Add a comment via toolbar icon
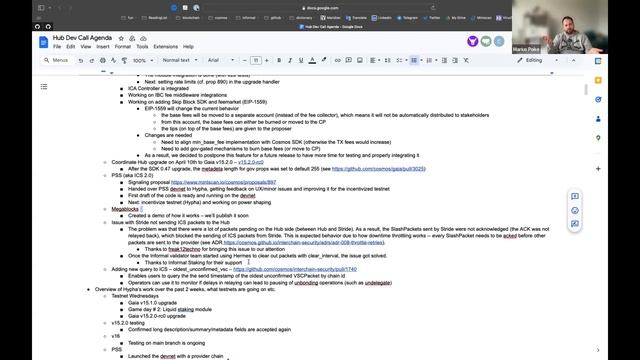 [349, 60]
